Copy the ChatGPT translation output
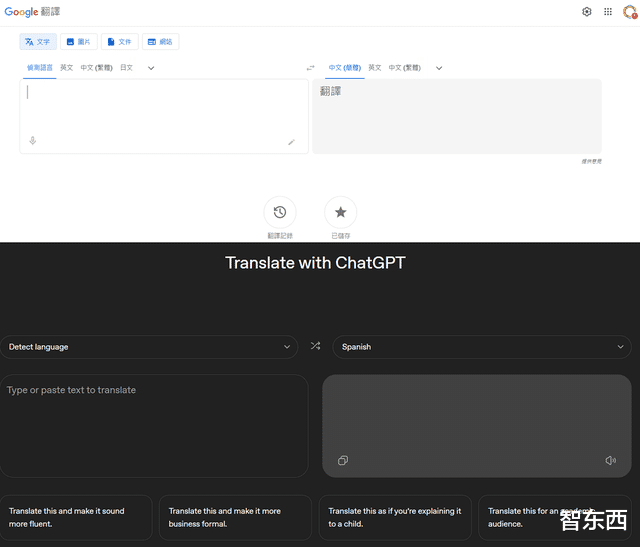Screen dimensions: 640x547 (343, 460)
